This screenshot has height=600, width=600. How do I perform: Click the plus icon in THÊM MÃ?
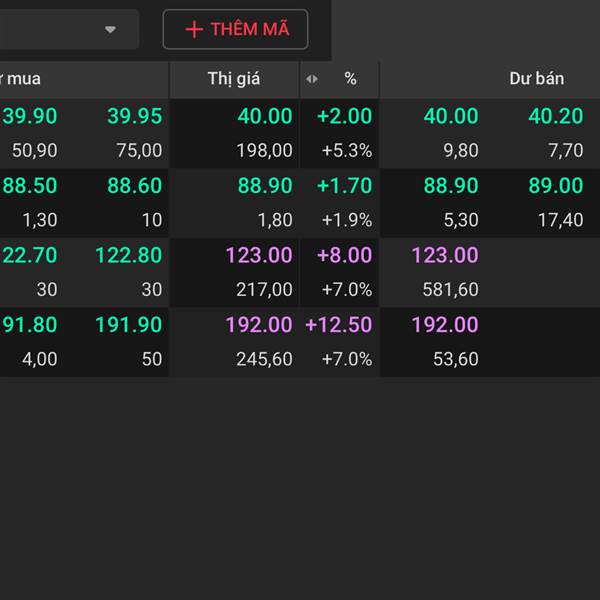pos(194,30)
